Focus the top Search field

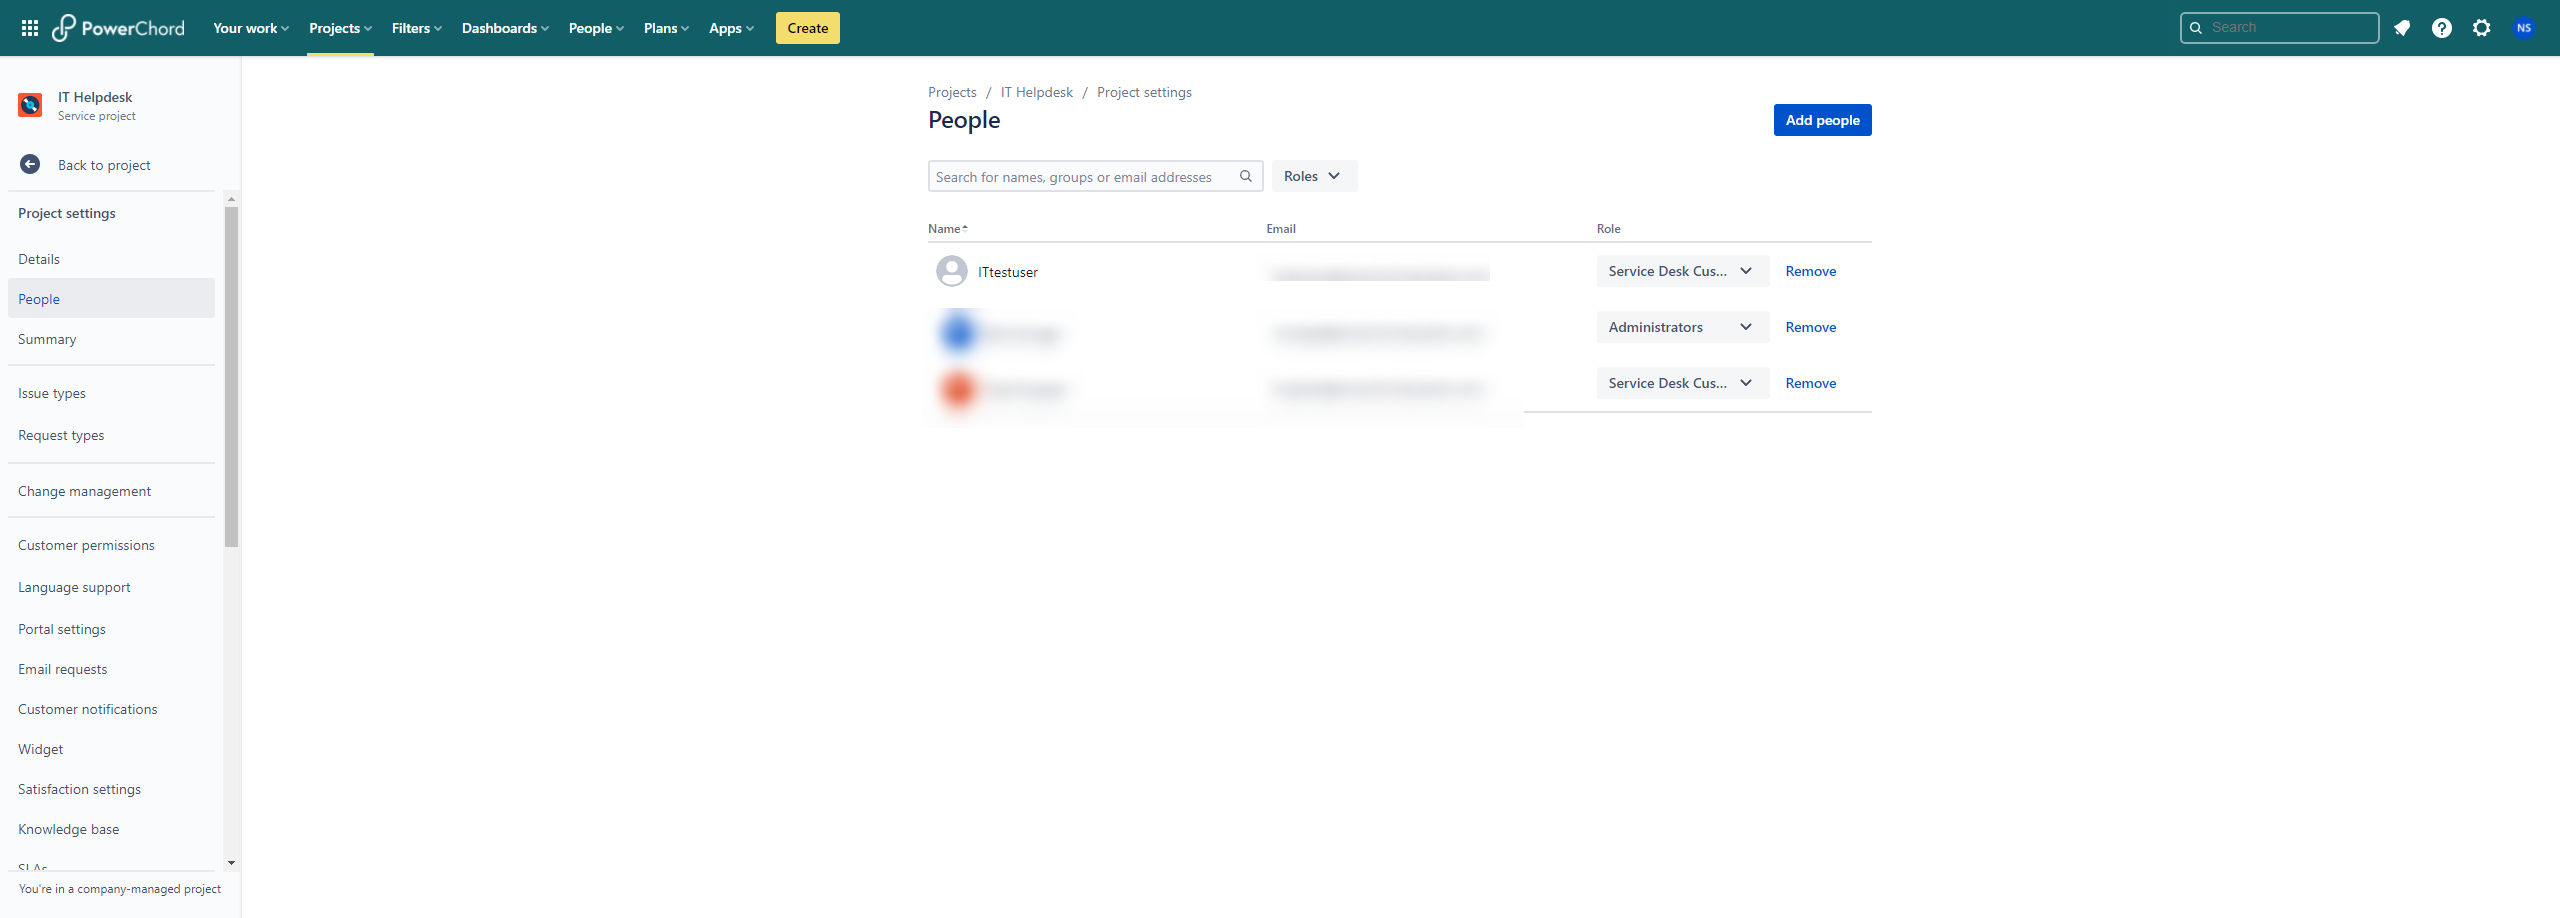click(2279, 28)
